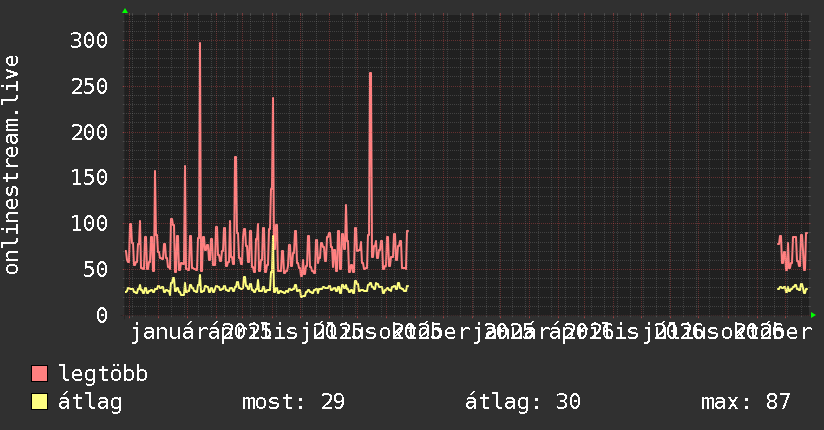Click the tallest red peak near 300
Screen dimensions: 824x430
click(200, 45)
